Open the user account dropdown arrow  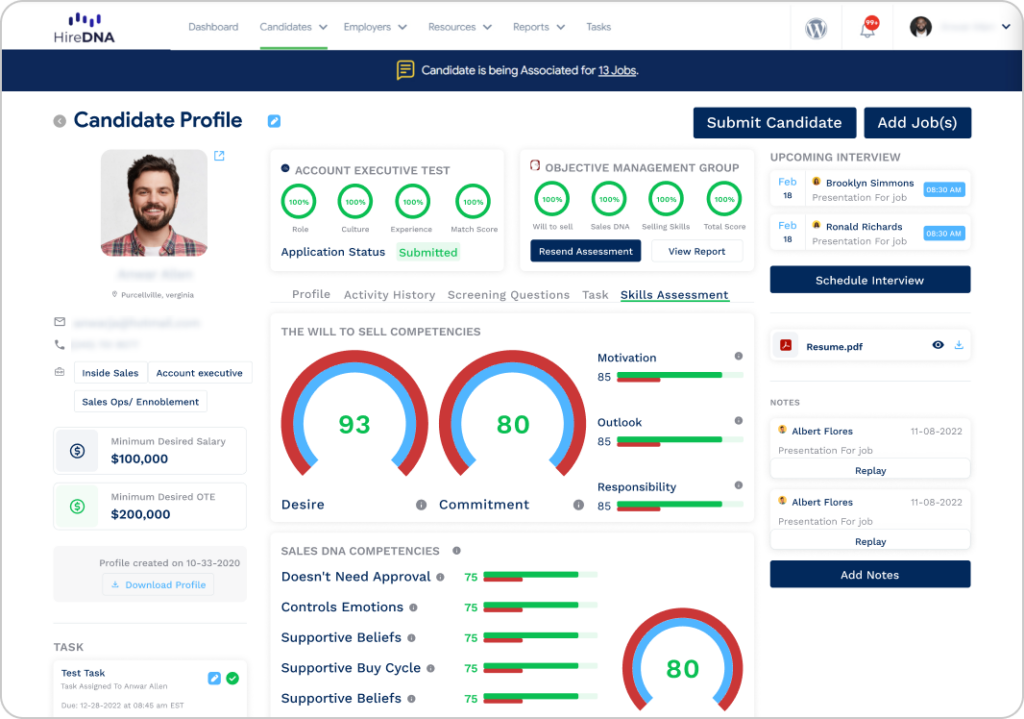[1006, 27]
